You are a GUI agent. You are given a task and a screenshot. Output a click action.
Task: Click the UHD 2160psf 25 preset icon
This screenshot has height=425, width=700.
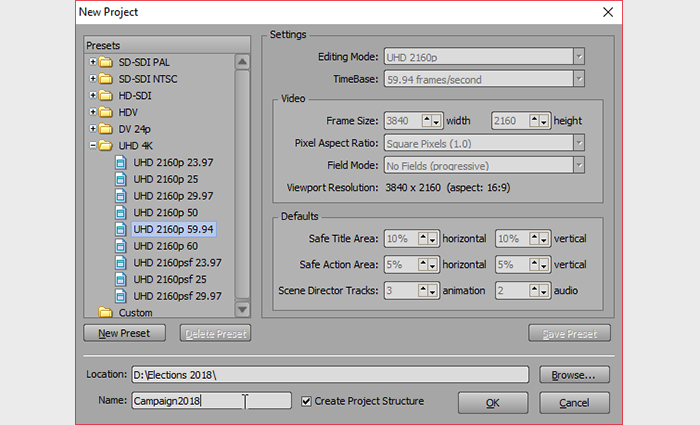pos(123,280)
